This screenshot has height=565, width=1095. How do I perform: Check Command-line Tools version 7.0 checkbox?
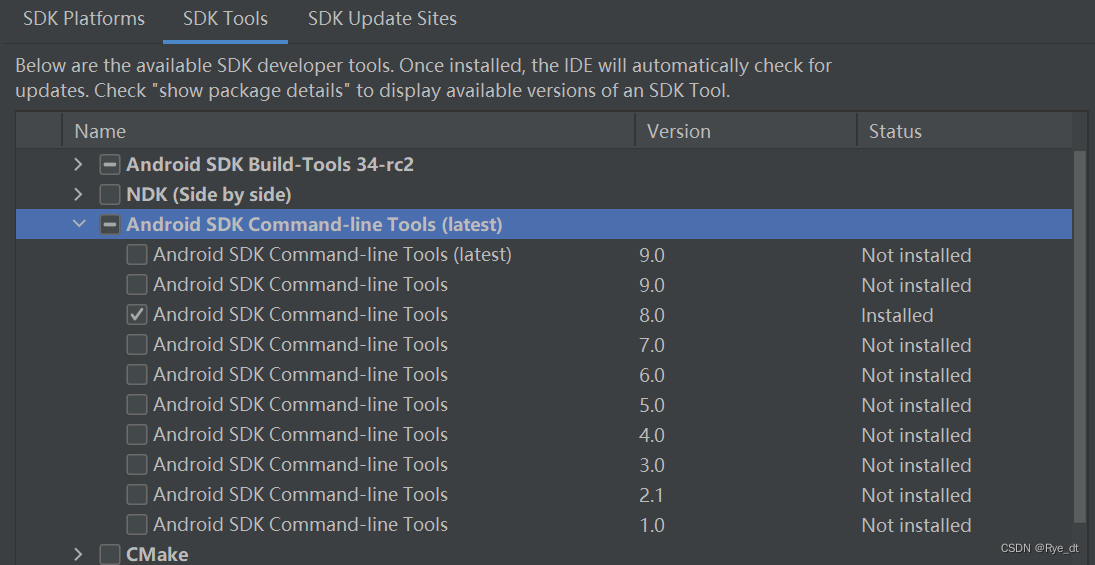click(x=137, y=345)
